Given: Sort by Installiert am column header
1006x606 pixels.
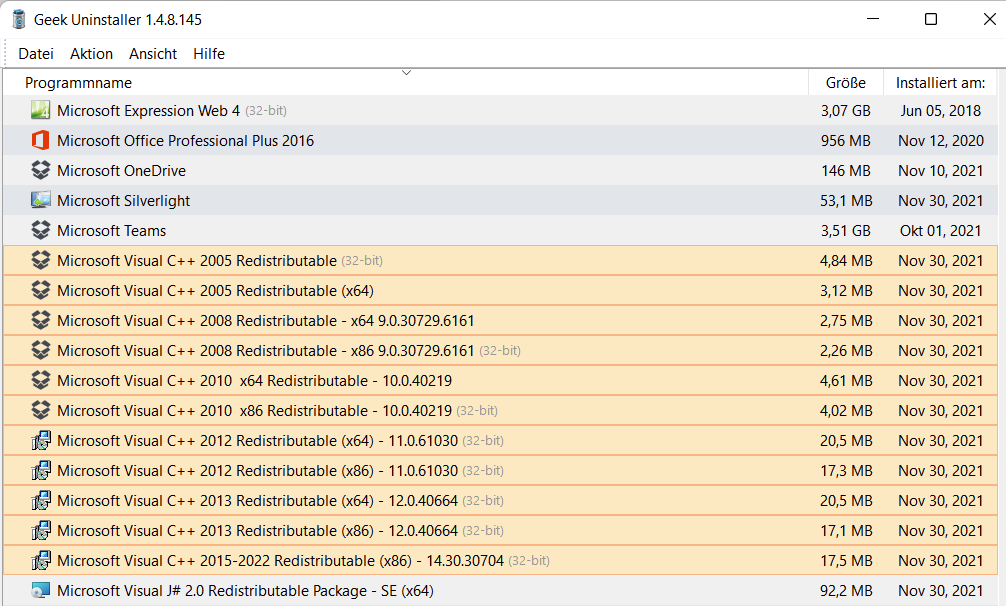Looking at the screenshot, I should point(941,83).
